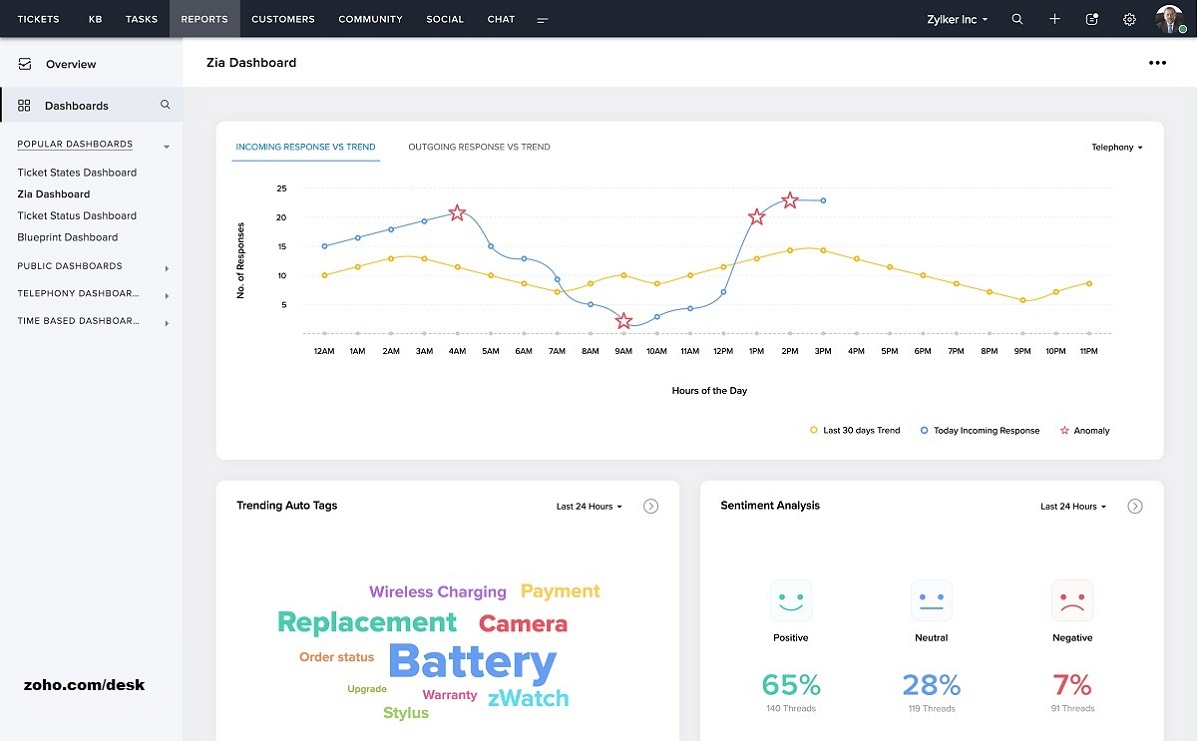The image size is (1200, 741).
Task: Open the three-dot more options menu
Action: [x=1157, y=63]
